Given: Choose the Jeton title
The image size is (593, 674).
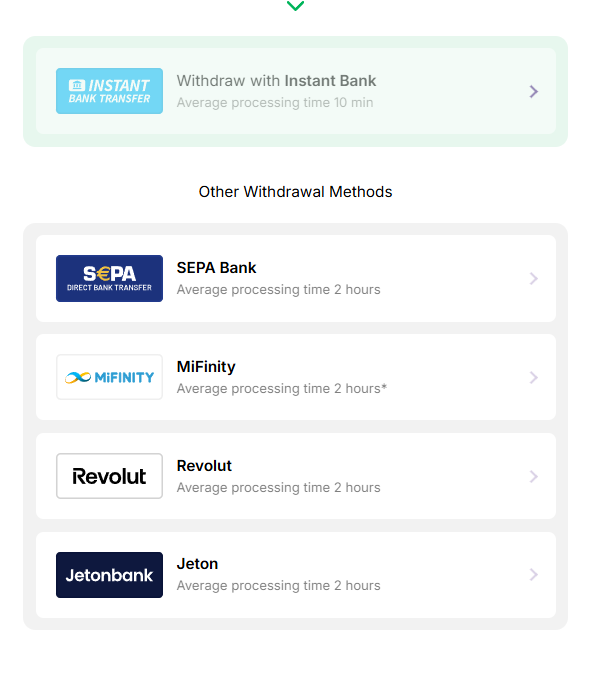Looking at the screenshot, I should (x=197, y=564).
